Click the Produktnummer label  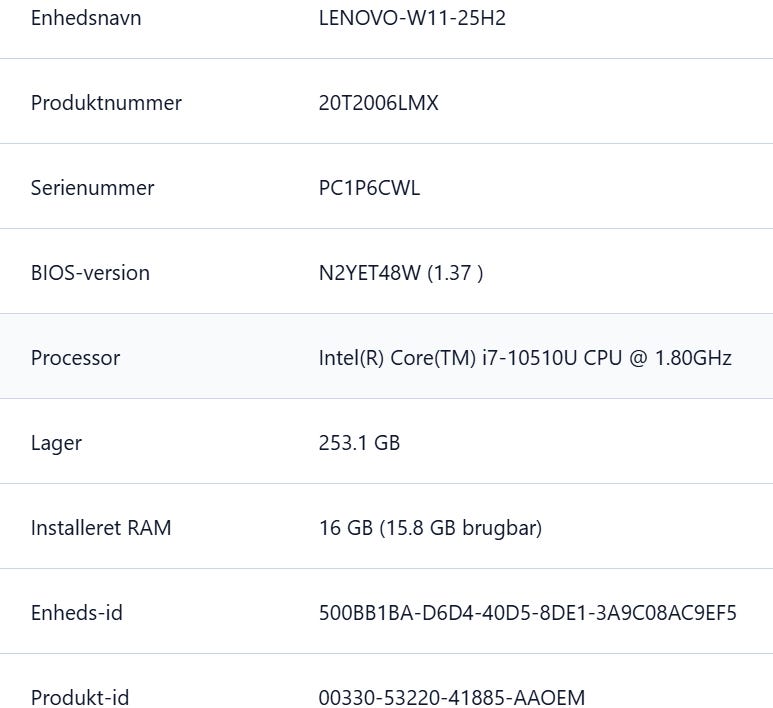click(x=106, y=103)
